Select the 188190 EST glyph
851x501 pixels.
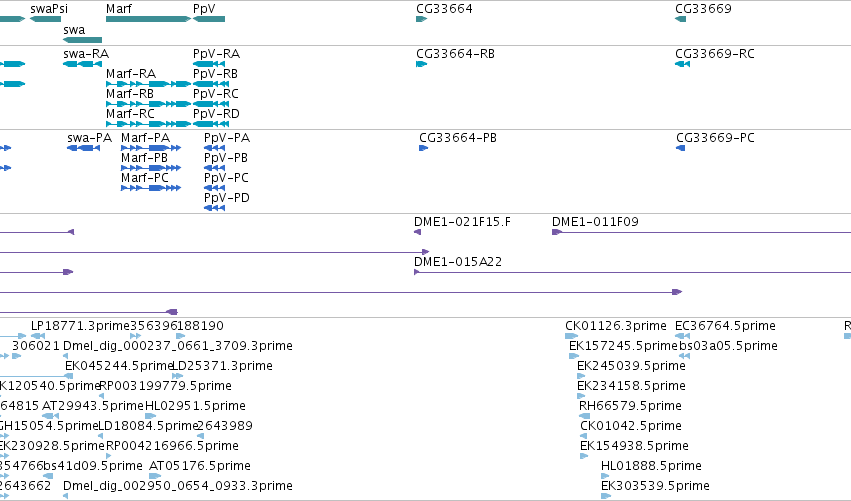[x=181, y=337]
